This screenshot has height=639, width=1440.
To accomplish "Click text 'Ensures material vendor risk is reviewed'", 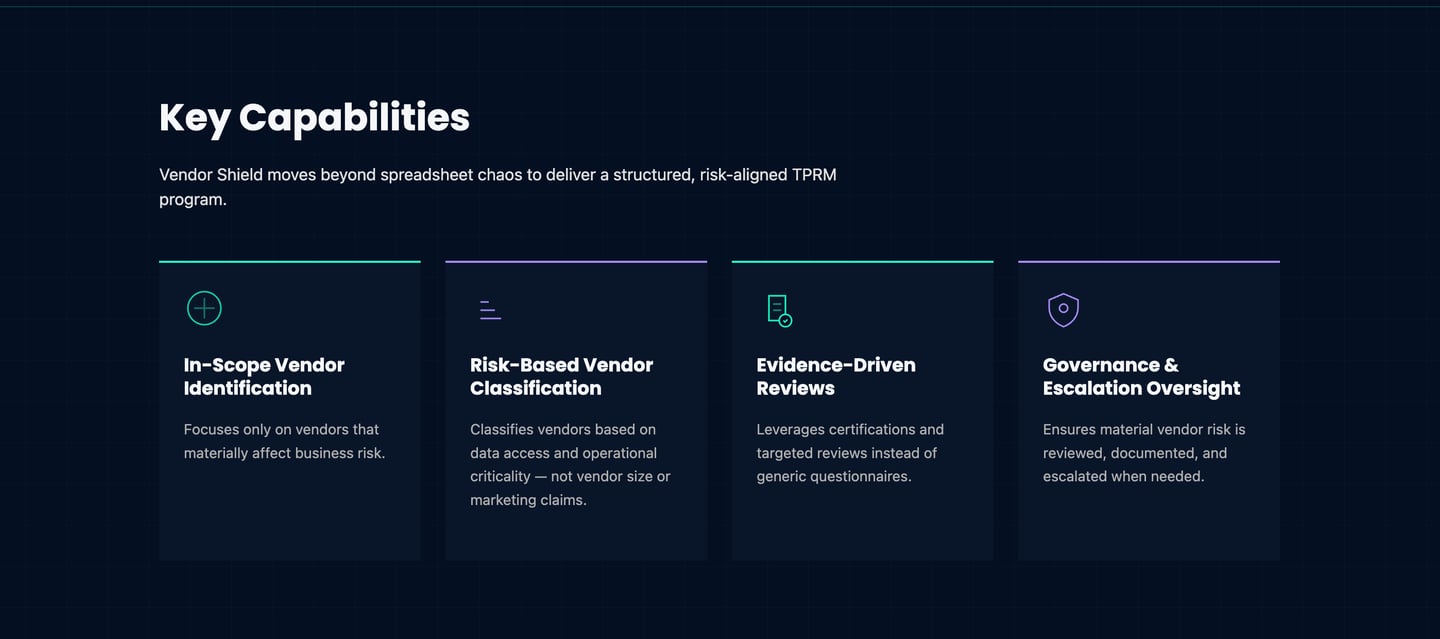I will [1144, 453].
